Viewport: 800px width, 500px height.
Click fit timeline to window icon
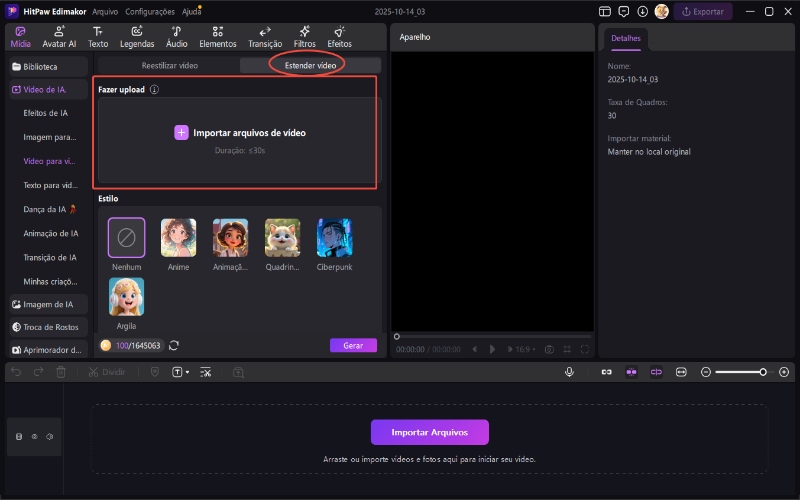tap(681, 372)
